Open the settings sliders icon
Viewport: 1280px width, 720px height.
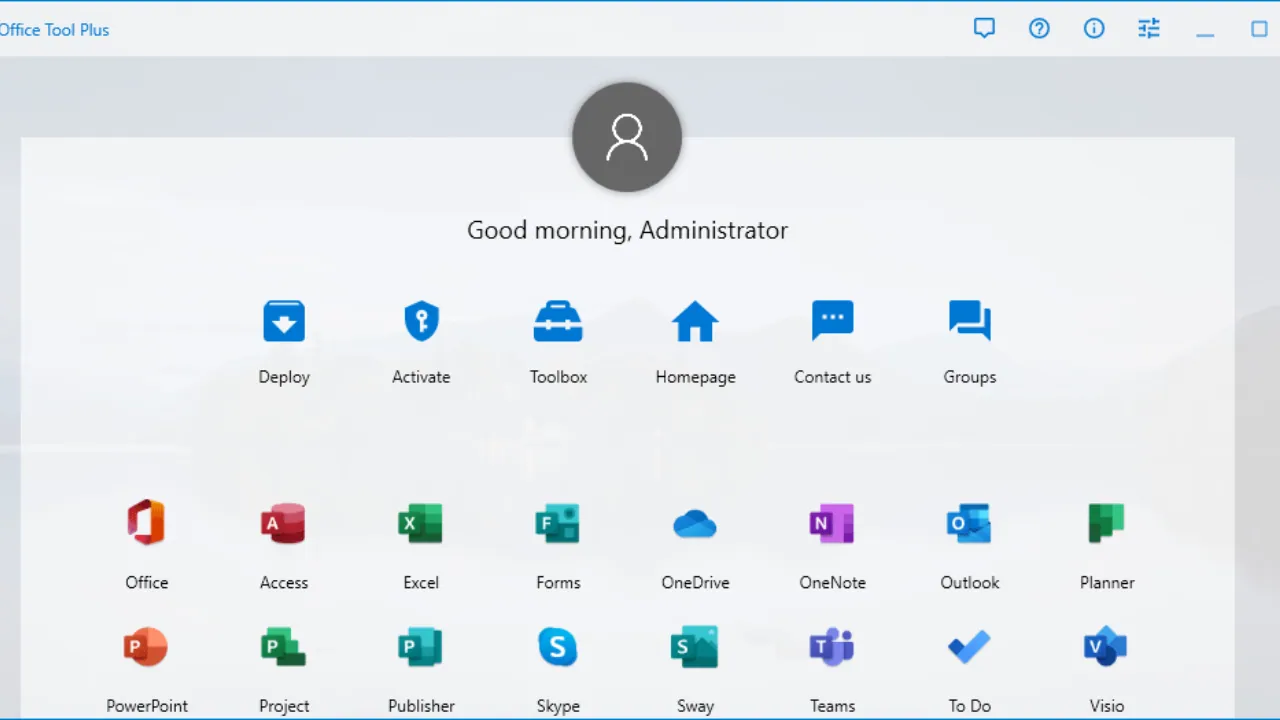click(1150, 29)
